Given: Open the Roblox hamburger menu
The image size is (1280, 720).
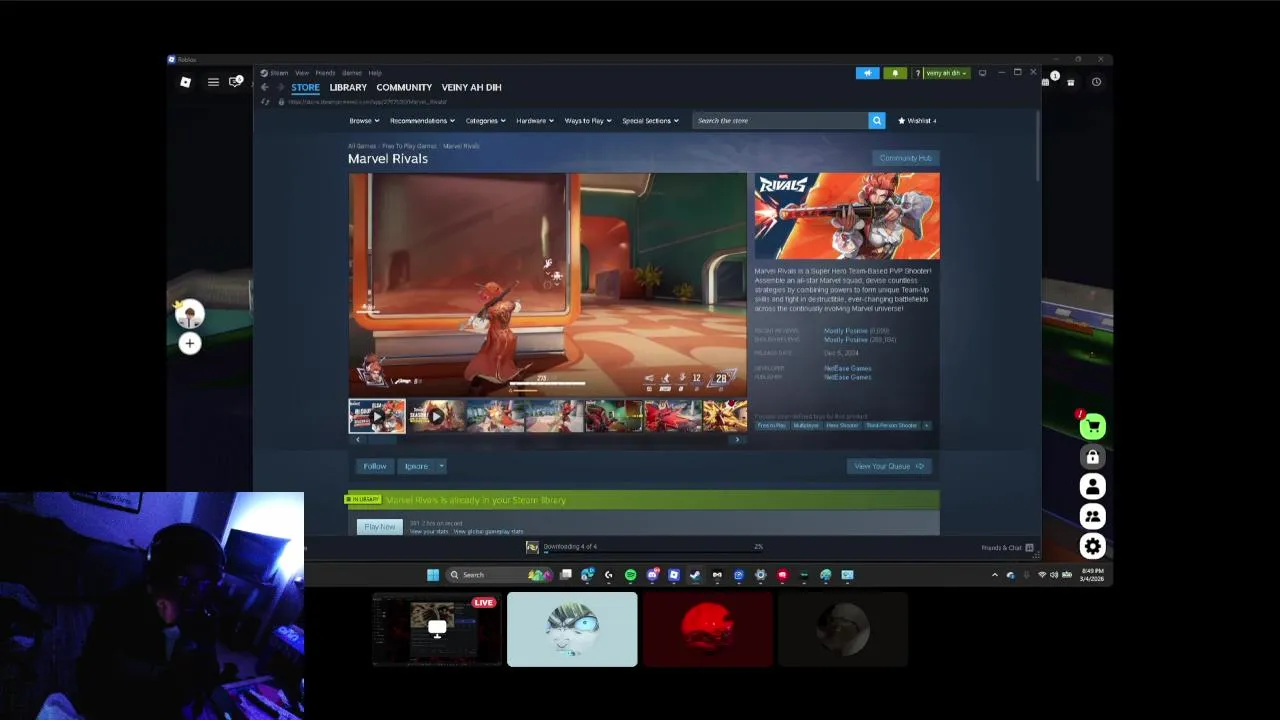Looking at the screenshot, I should pyautogui.click(x=213, y=82).
